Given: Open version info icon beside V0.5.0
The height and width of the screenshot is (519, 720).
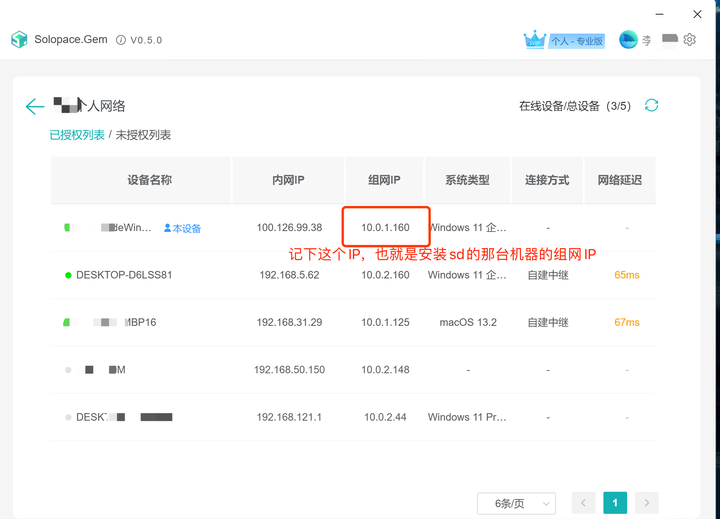Looking at the screenshot, I should pos(121,40).
